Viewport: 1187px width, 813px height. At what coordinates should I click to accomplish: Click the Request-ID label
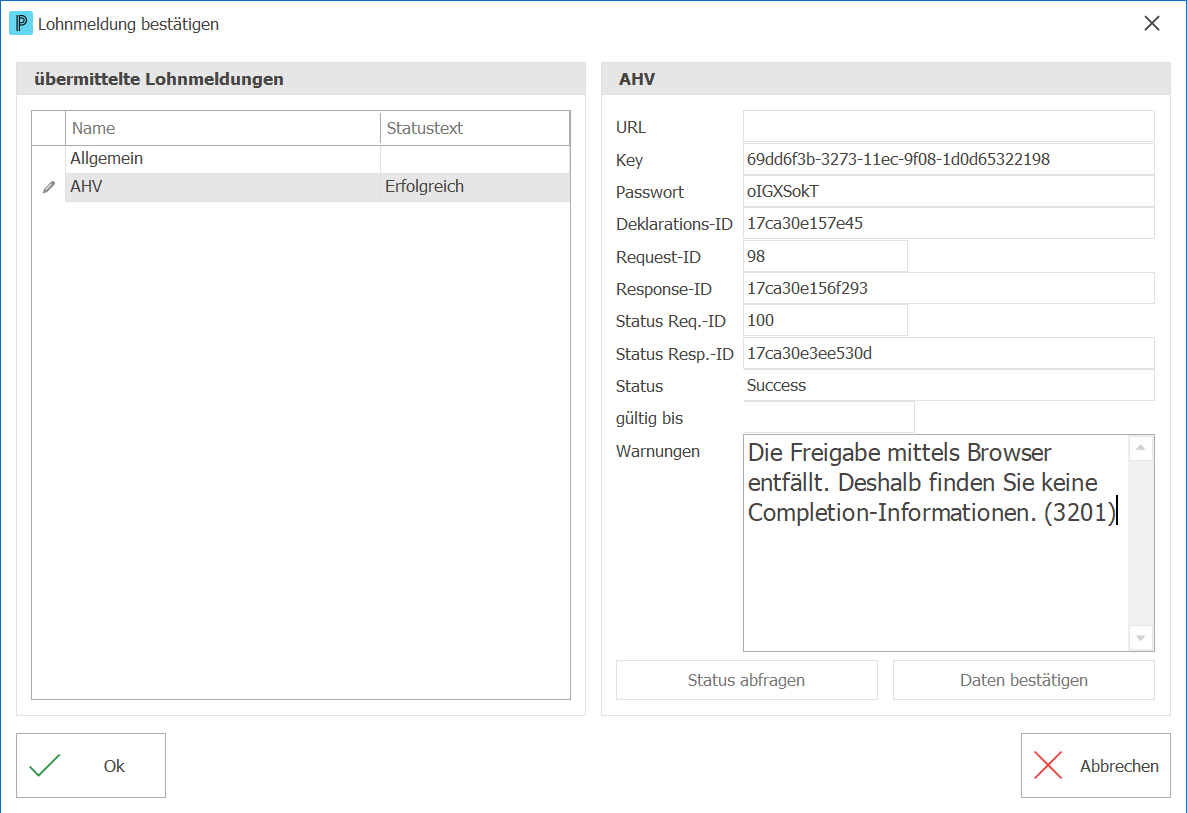tap(658, 257)
